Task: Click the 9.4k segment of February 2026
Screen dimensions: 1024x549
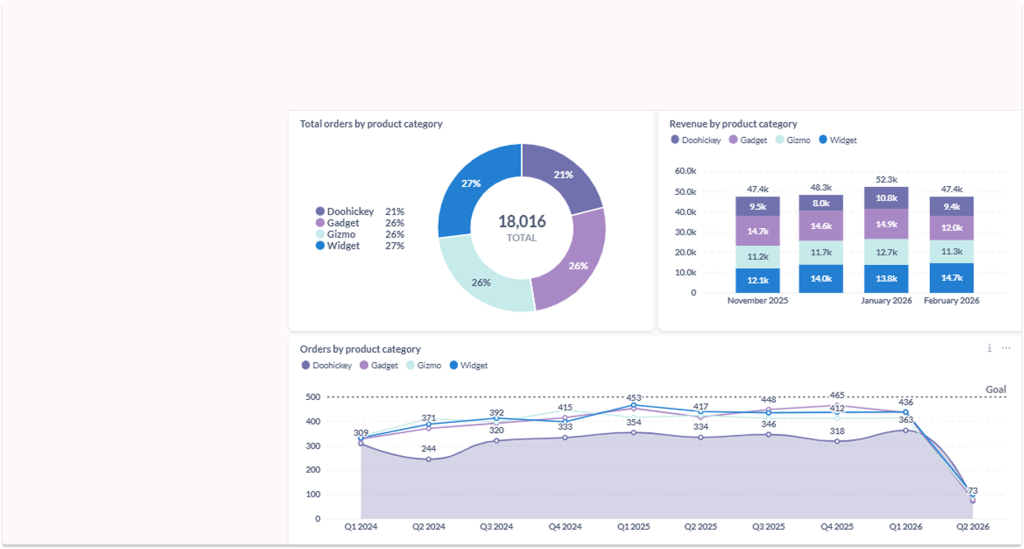Action: point(952,206)
